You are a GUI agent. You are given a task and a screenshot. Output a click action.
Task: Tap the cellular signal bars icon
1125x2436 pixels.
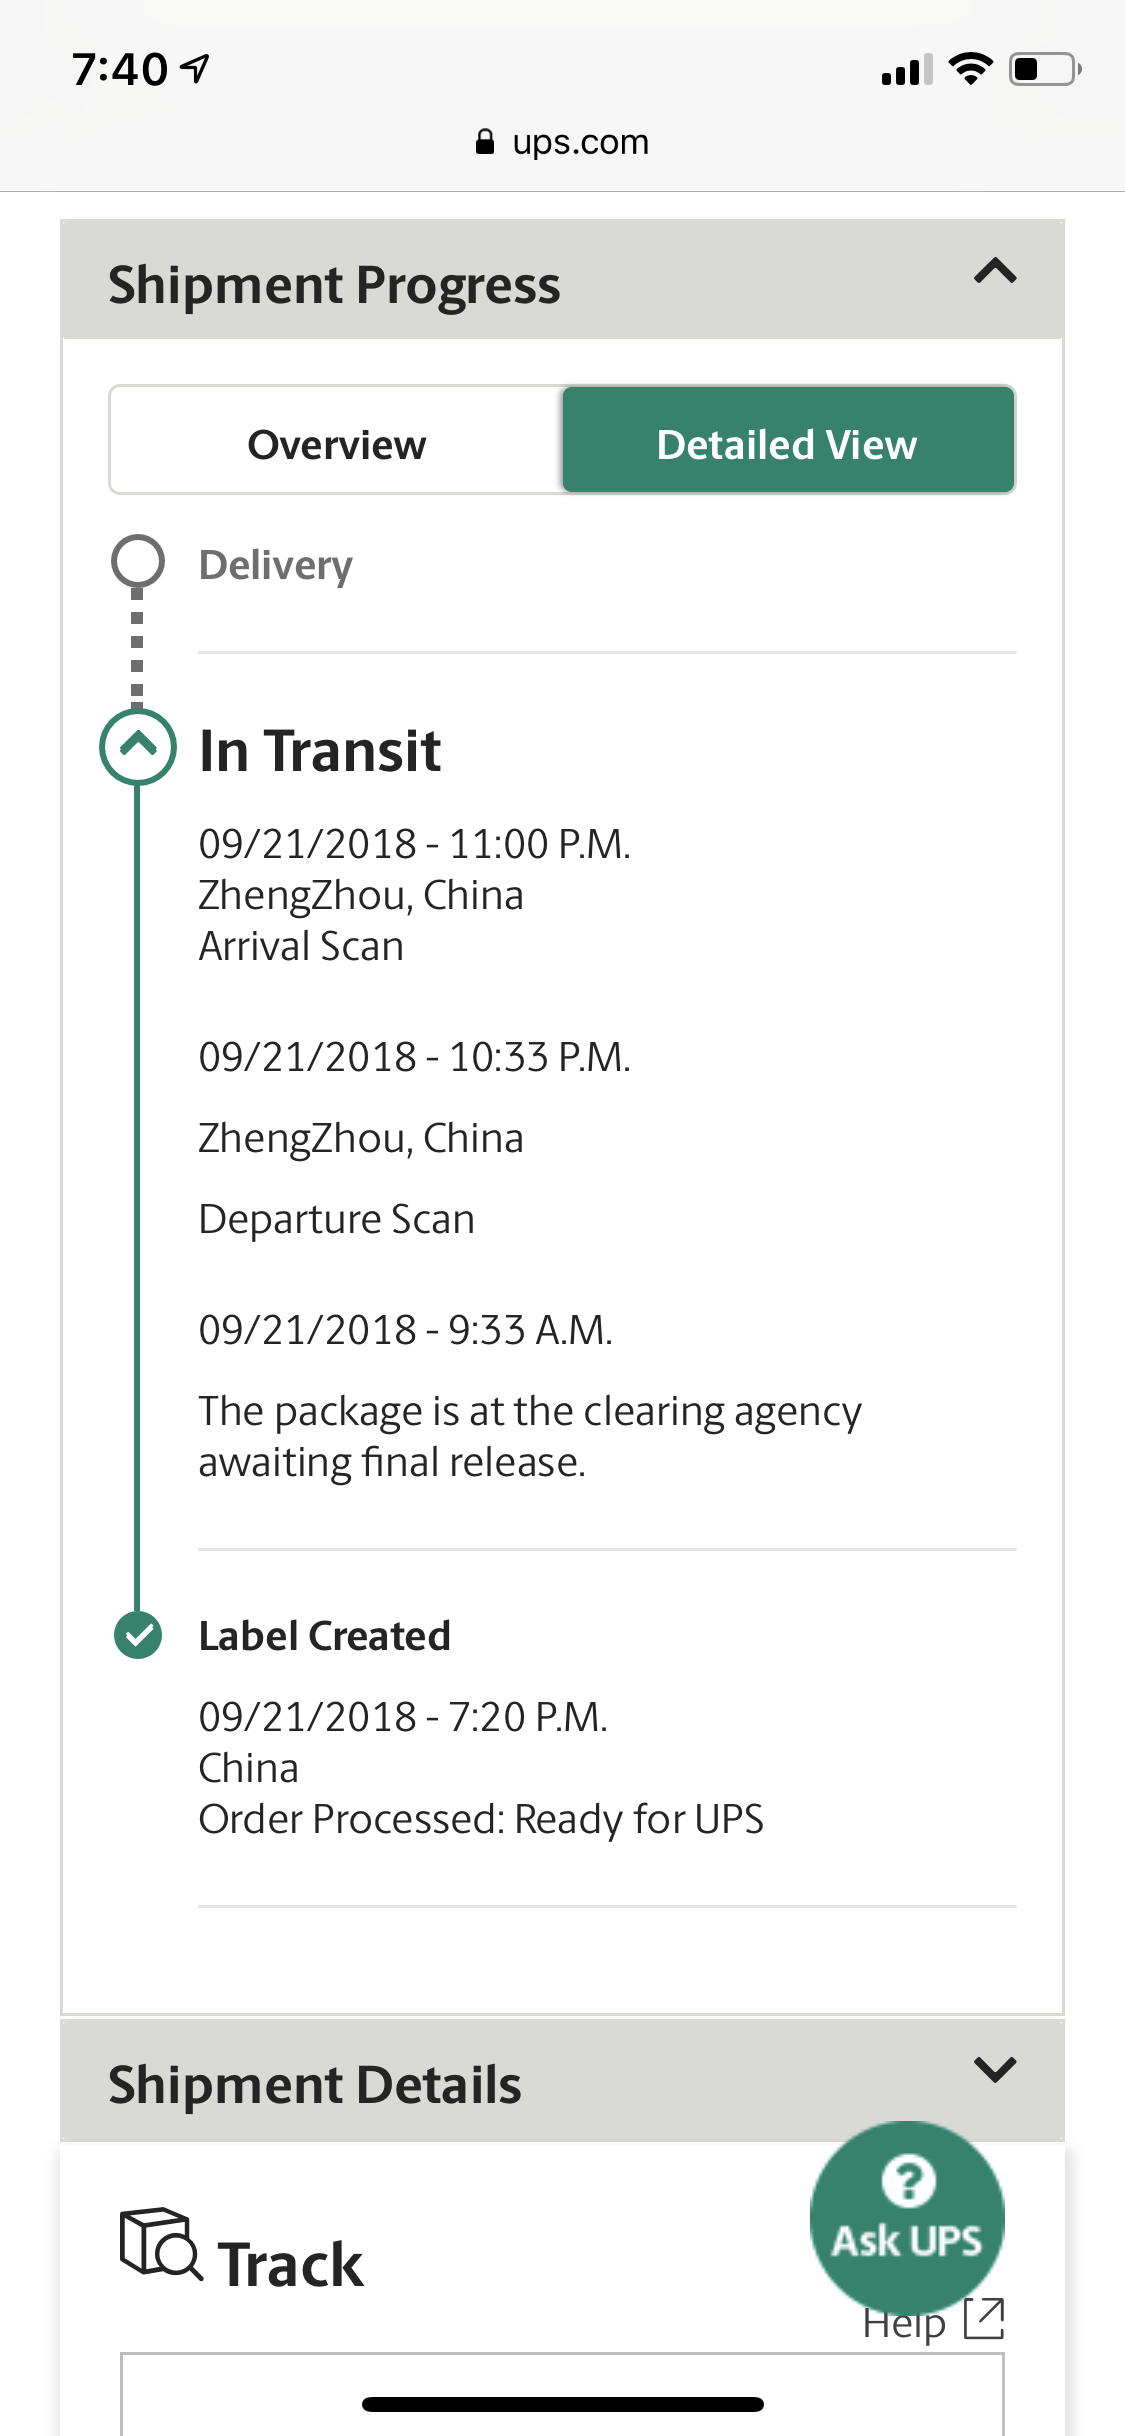tap(907, 69)
